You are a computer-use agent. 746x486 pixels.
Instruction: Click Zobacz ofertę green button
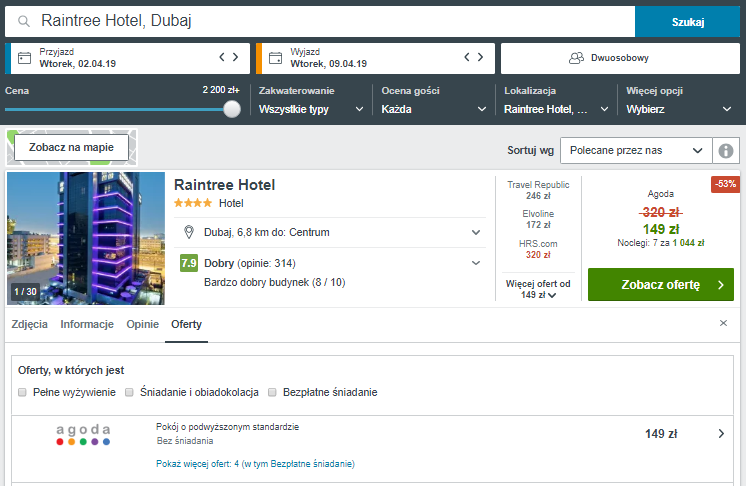click(x=661, y=284)
